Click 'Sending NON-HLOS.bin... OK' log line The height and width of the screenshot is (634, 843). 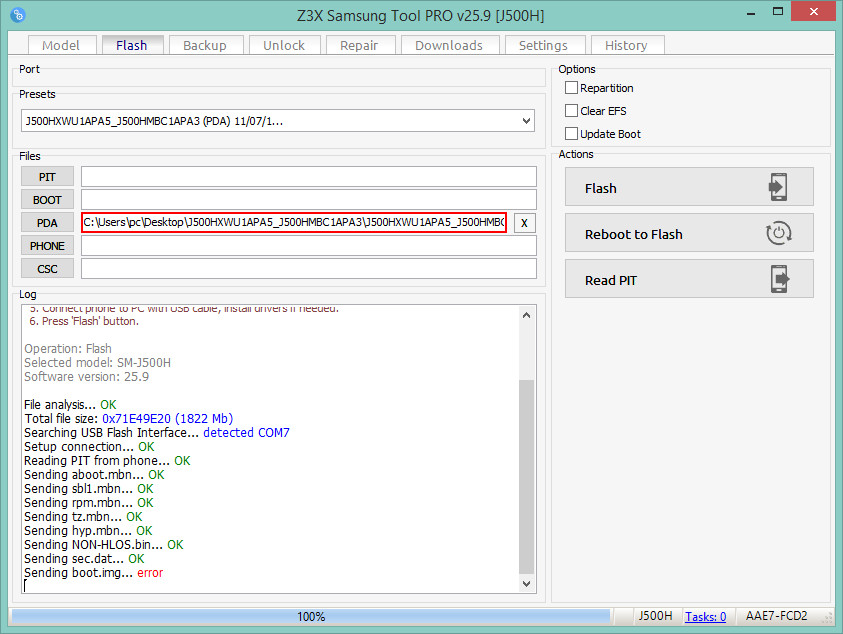[104, 545]
